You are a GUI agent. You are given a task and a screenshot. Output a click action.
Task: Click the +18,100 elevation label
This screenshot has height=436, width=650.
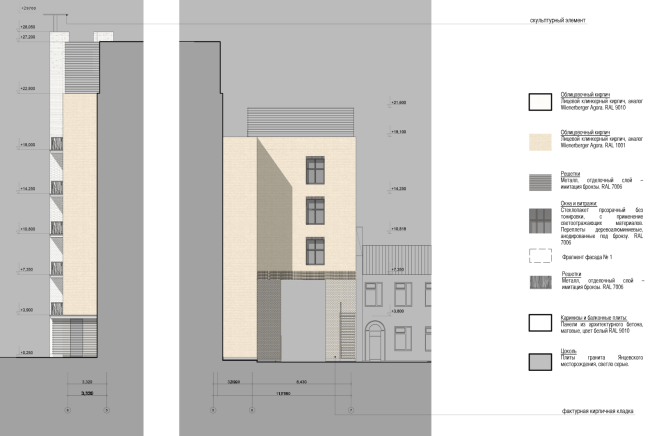[398, 132]
